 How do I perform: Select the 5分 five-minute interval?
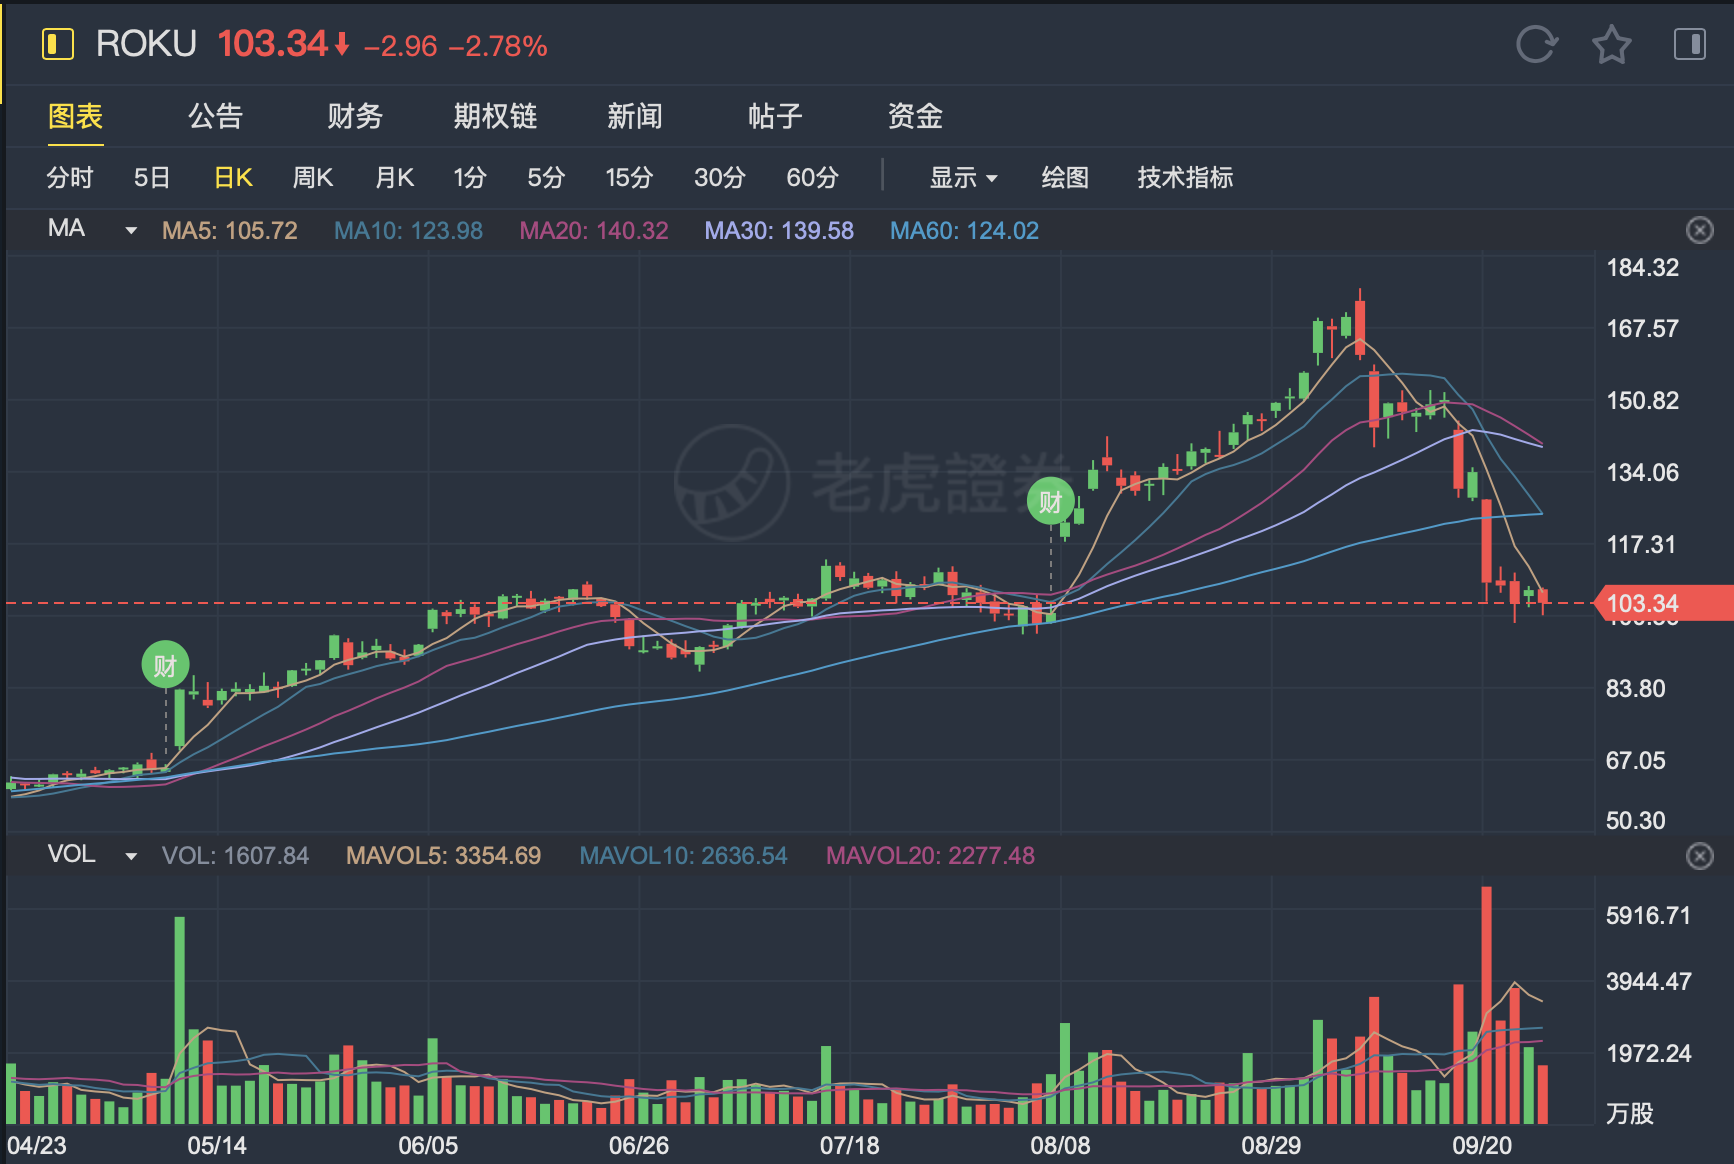[546, 177]
